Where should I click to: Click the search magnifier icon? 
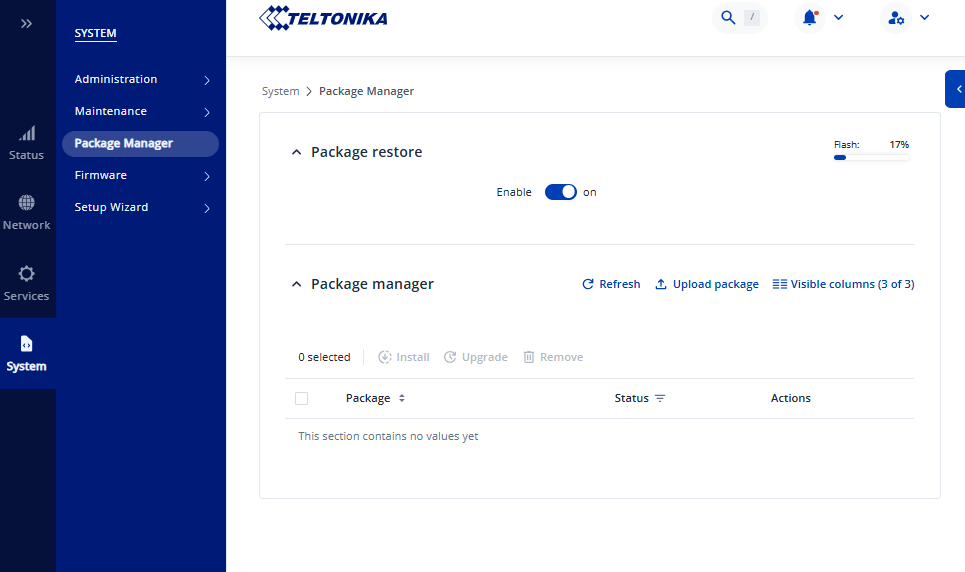point(728,18)
